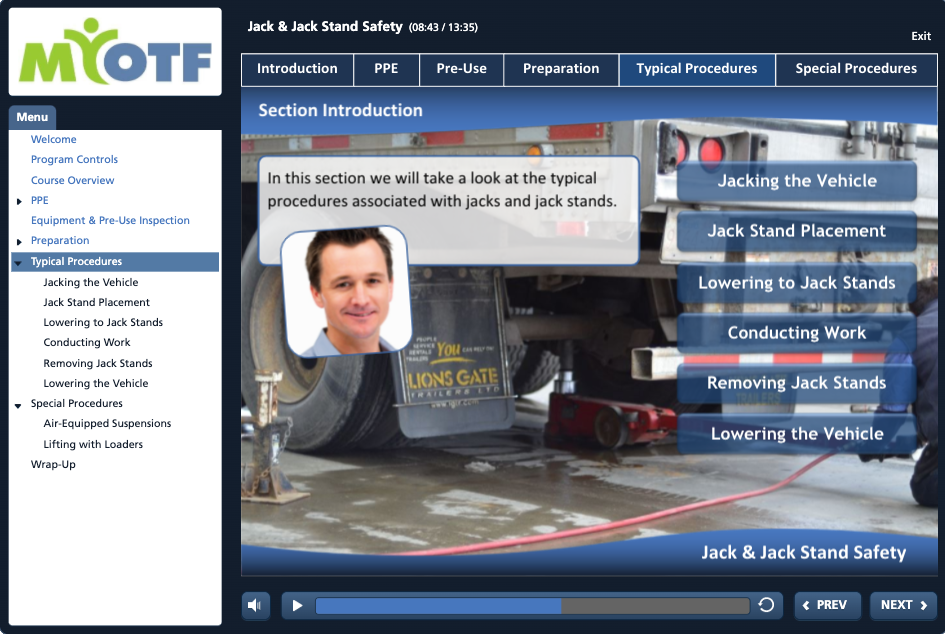945x634 pixels.
Task: Go back with the PREV button
Action: point(827,605)
